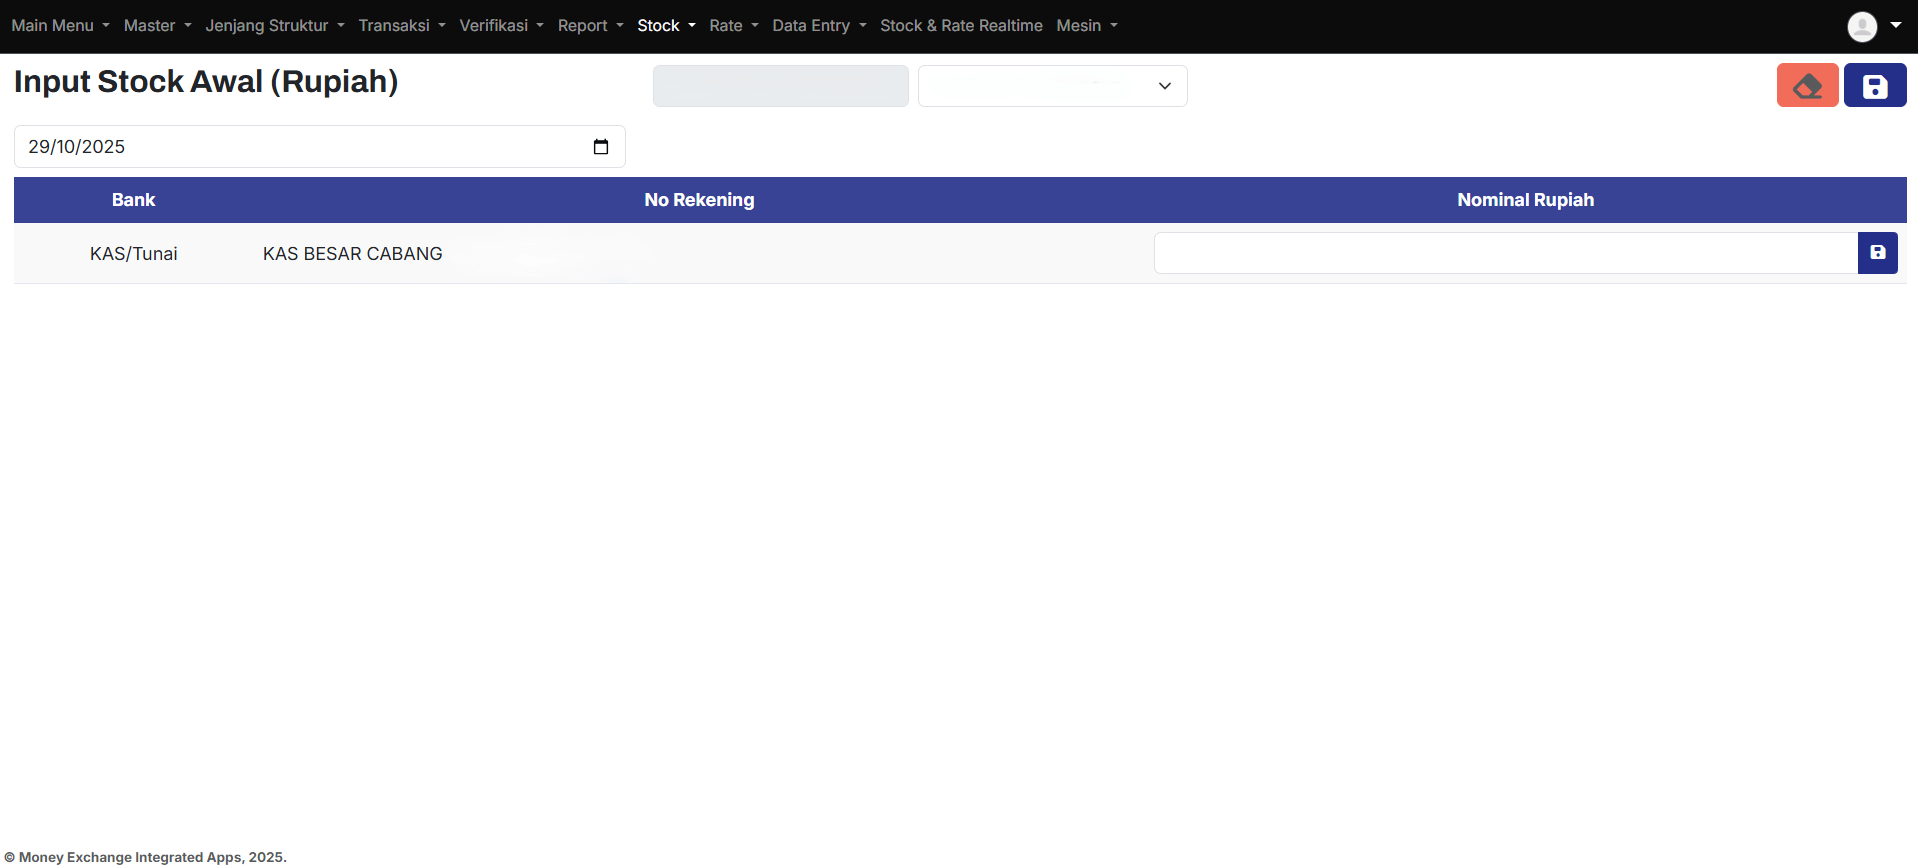This screenshot has height=865, width=1918.
Task: Expand the Master menu
Action: 157,26
